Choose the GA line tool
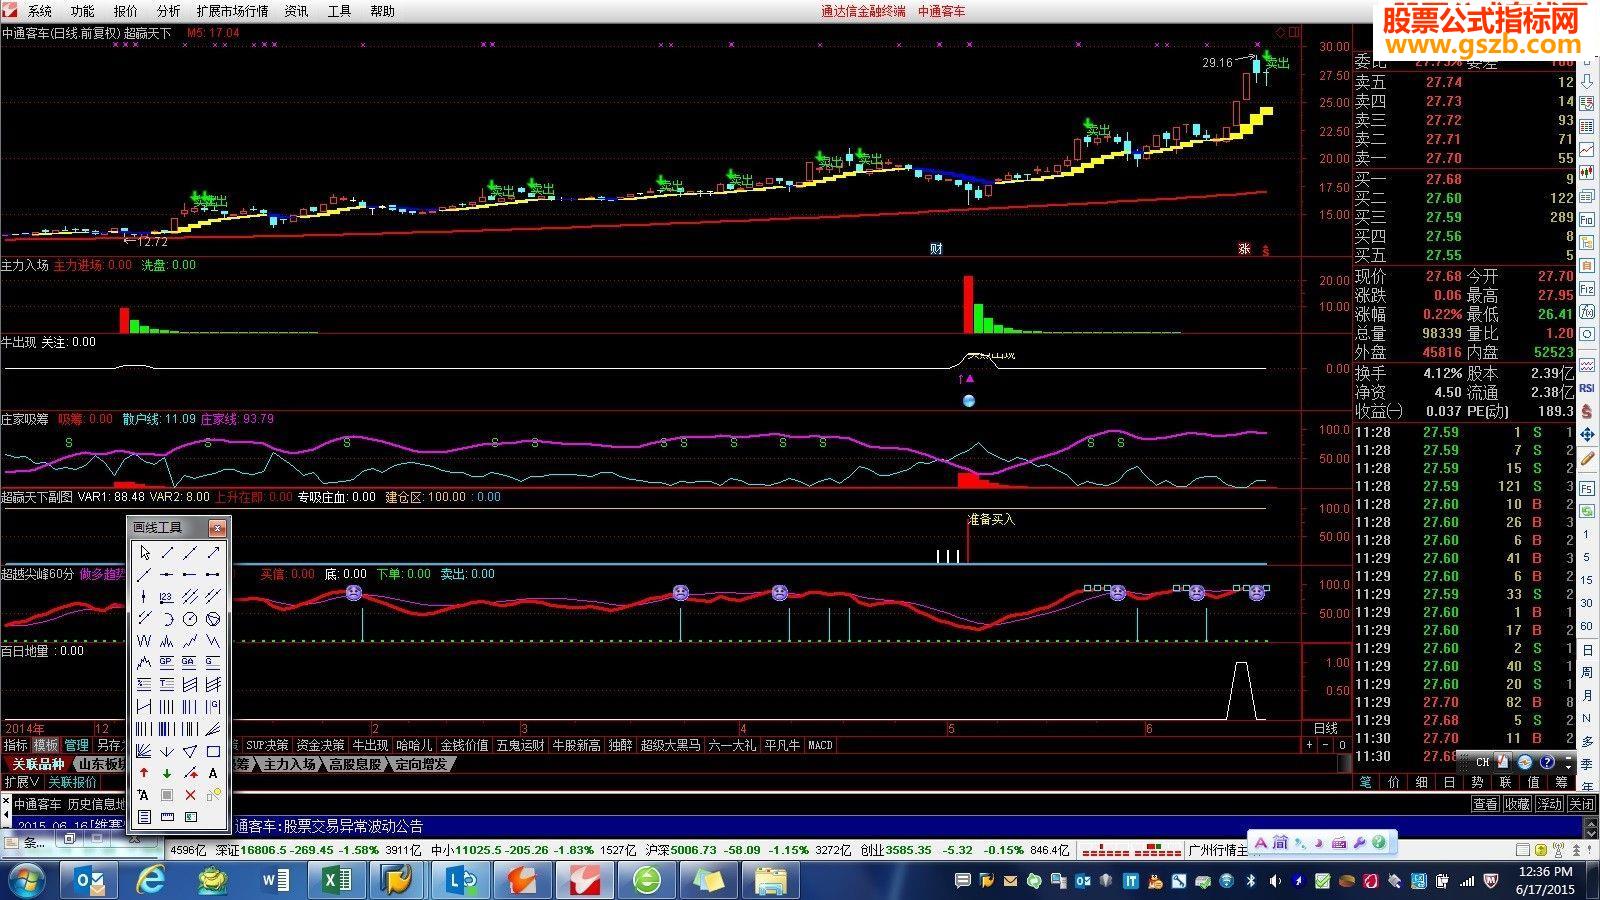This screenshot has width=1600, height=900. point(190,661)
